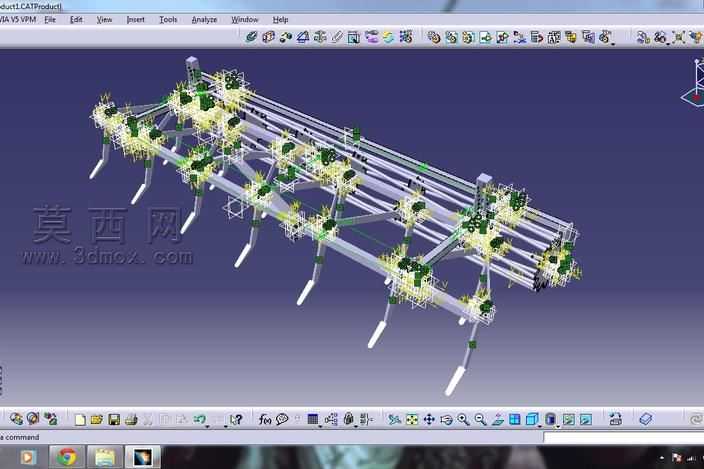Click the Hide/Show icon
704x469 pixels.
pyautogui.click(x=568, y=420)
